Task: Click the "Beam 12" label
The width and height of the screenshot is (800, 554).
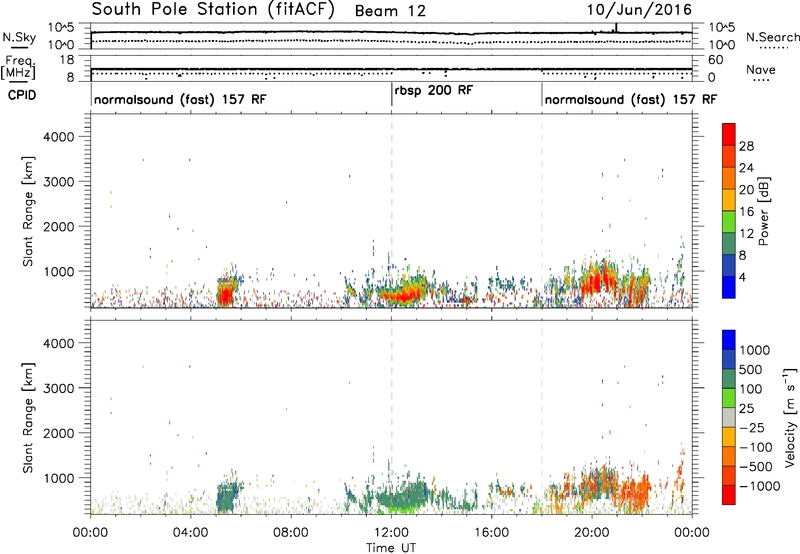Action: [390, 11]
